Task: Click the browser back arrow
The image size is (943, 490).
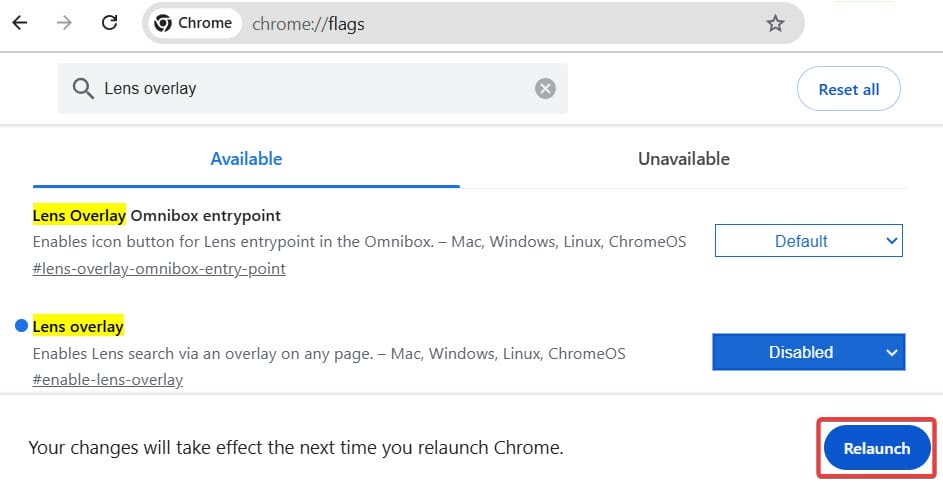Action: [x=19, y=24]
